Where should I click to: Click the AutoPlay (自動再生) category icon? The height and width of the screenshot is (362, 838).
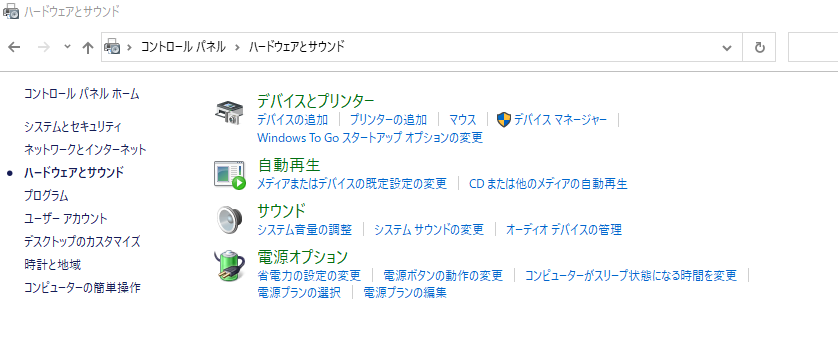[230, 175]
